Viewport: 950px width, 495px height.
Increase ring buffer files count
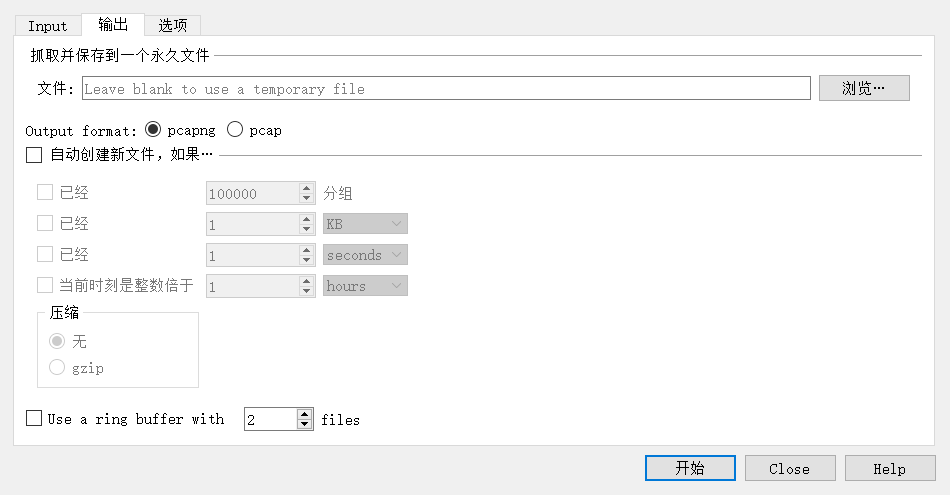click(305, 414)
